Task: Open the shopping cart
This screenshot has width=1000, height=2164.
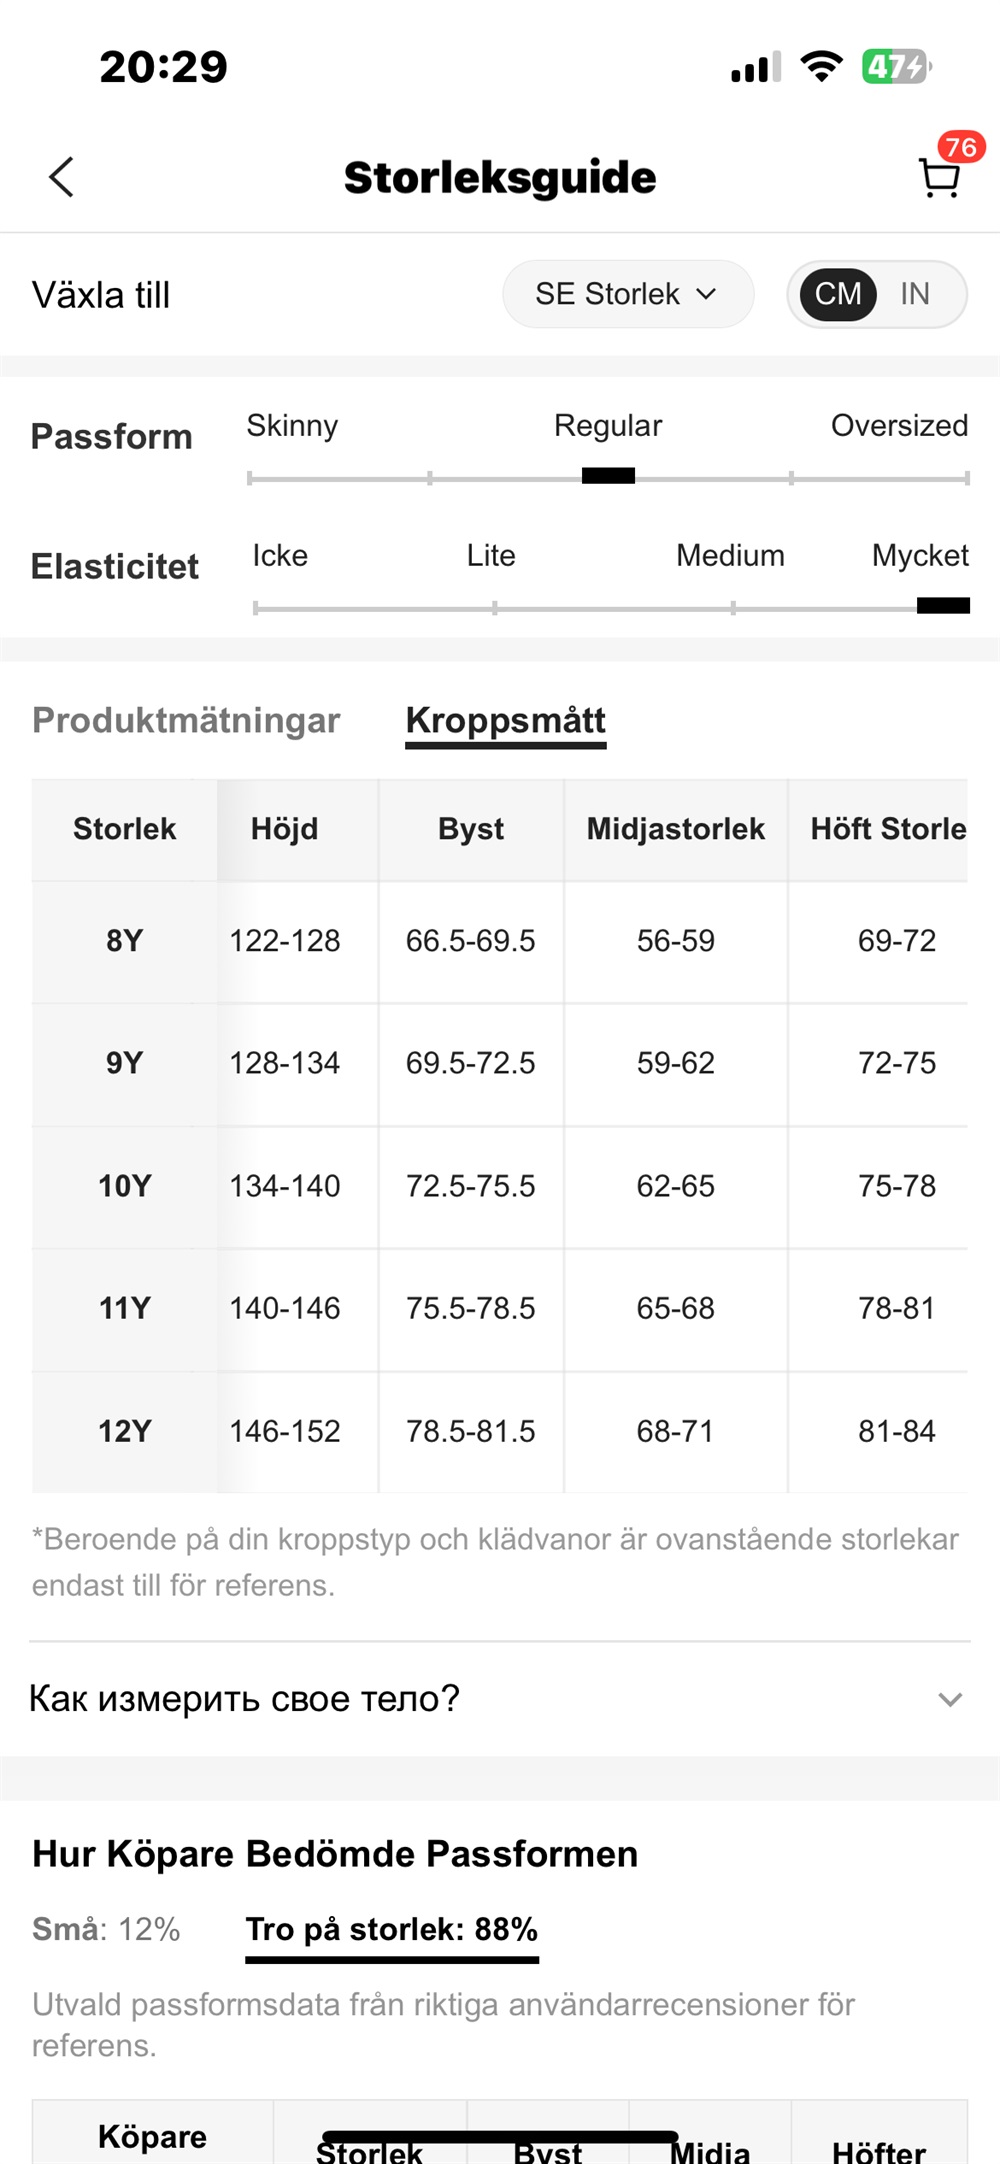Action: coord(939,178)
